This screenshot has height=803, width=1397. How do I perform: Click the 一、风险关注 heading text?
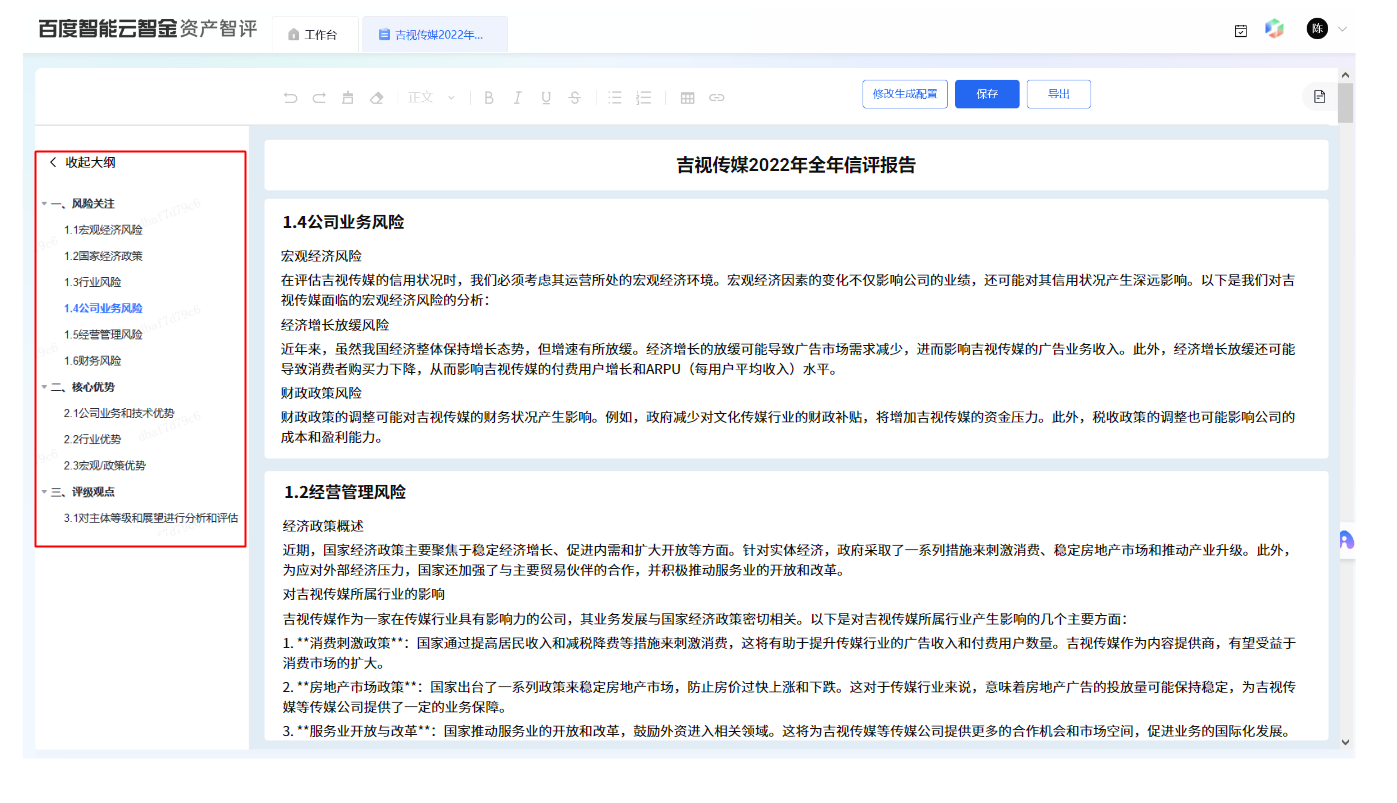[83, 204]
